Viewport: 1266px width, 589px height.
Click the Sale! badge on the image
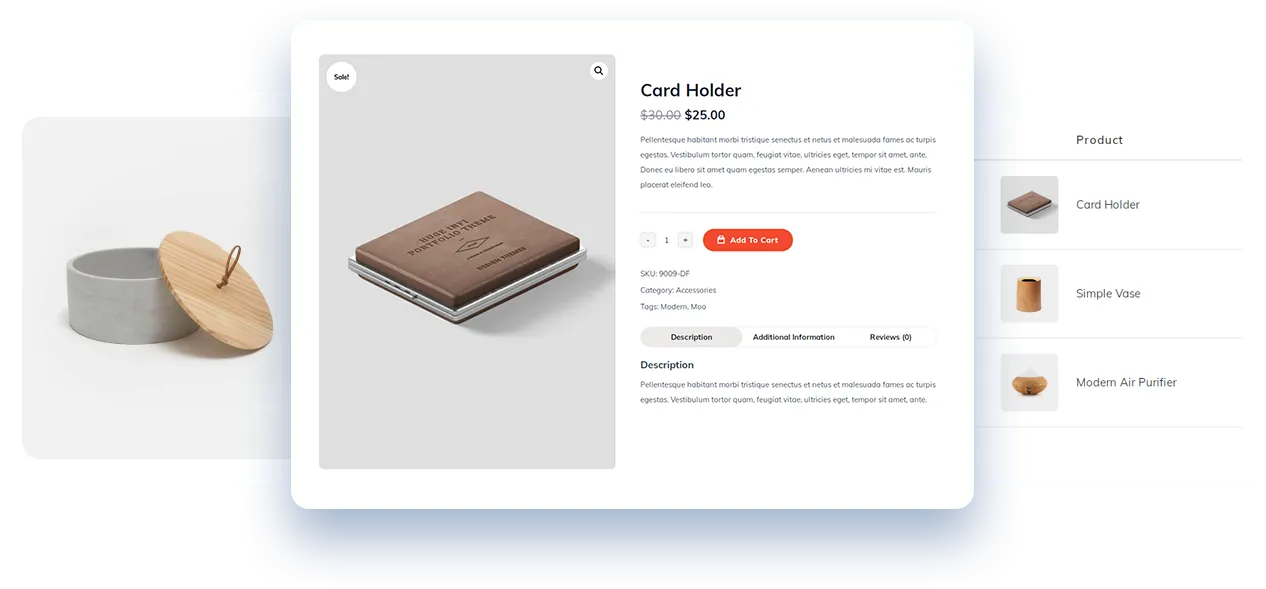(x=341, y=77)
